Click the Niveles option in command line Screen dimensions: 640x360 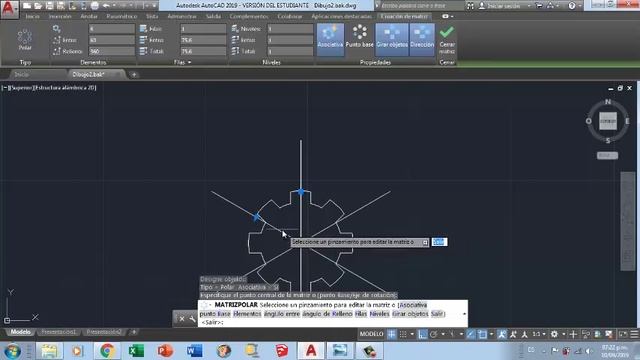point(380,314)
